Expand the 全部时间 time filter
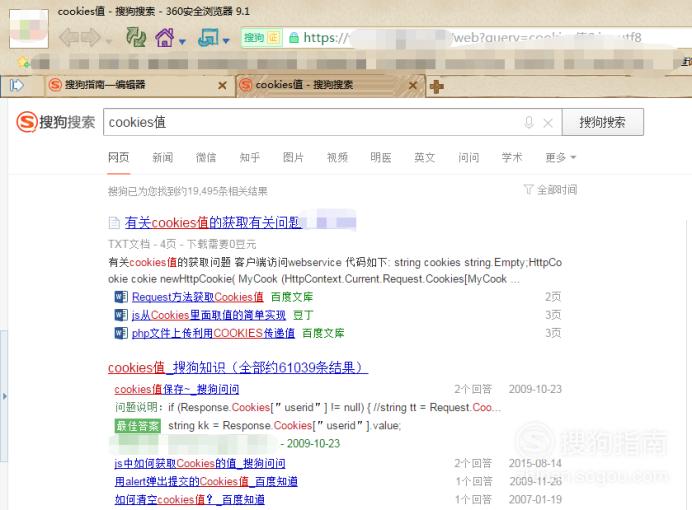Image resolution: width=692 pixels, height=510 pixels. (550, 190)
